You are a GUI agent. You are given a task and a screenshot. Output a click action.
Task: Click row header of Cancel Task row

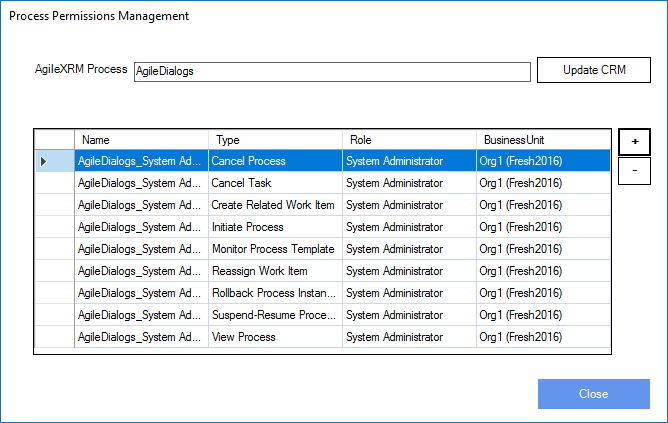[55, 183]
